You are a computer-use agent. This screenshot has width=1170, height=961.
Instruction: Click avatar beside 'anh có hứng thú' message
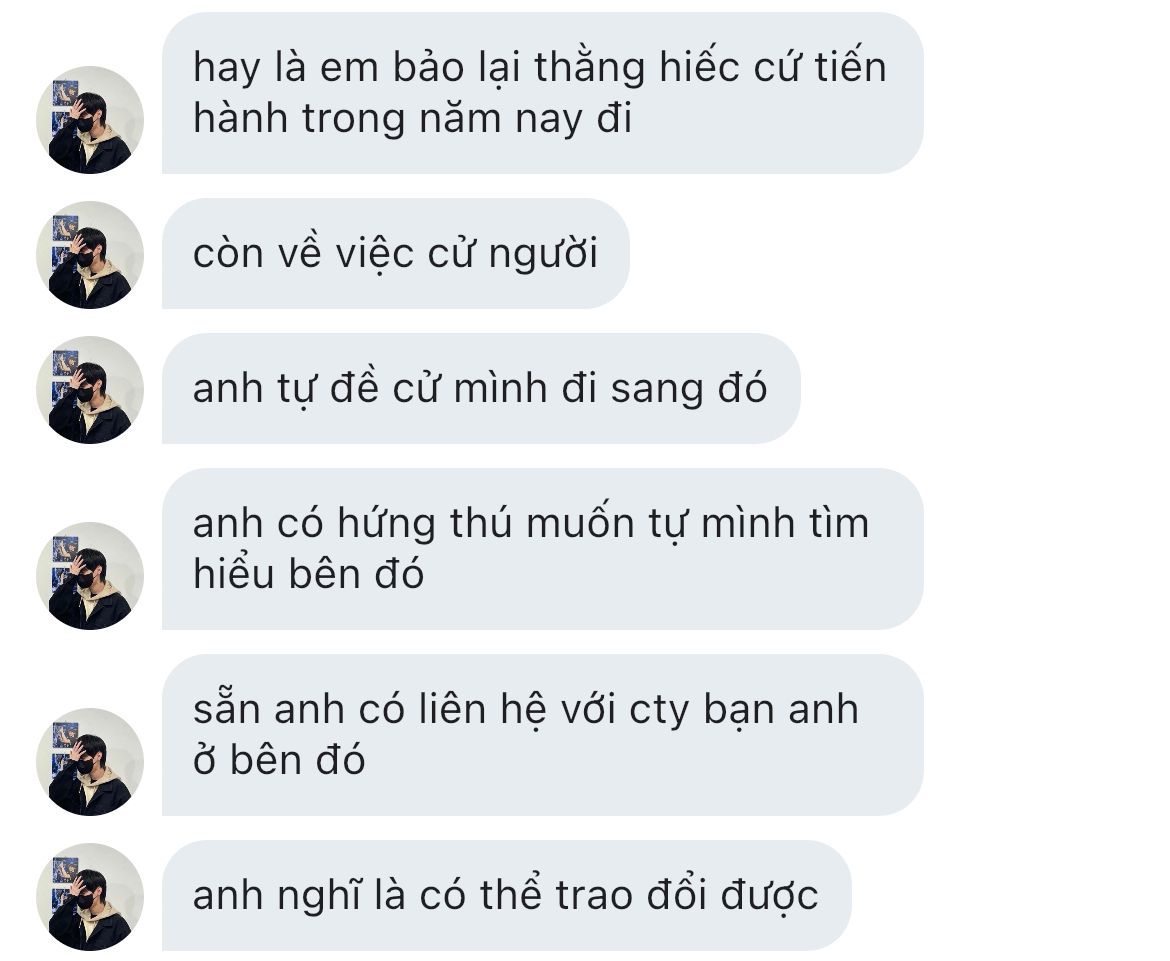[x=90, y=576]
